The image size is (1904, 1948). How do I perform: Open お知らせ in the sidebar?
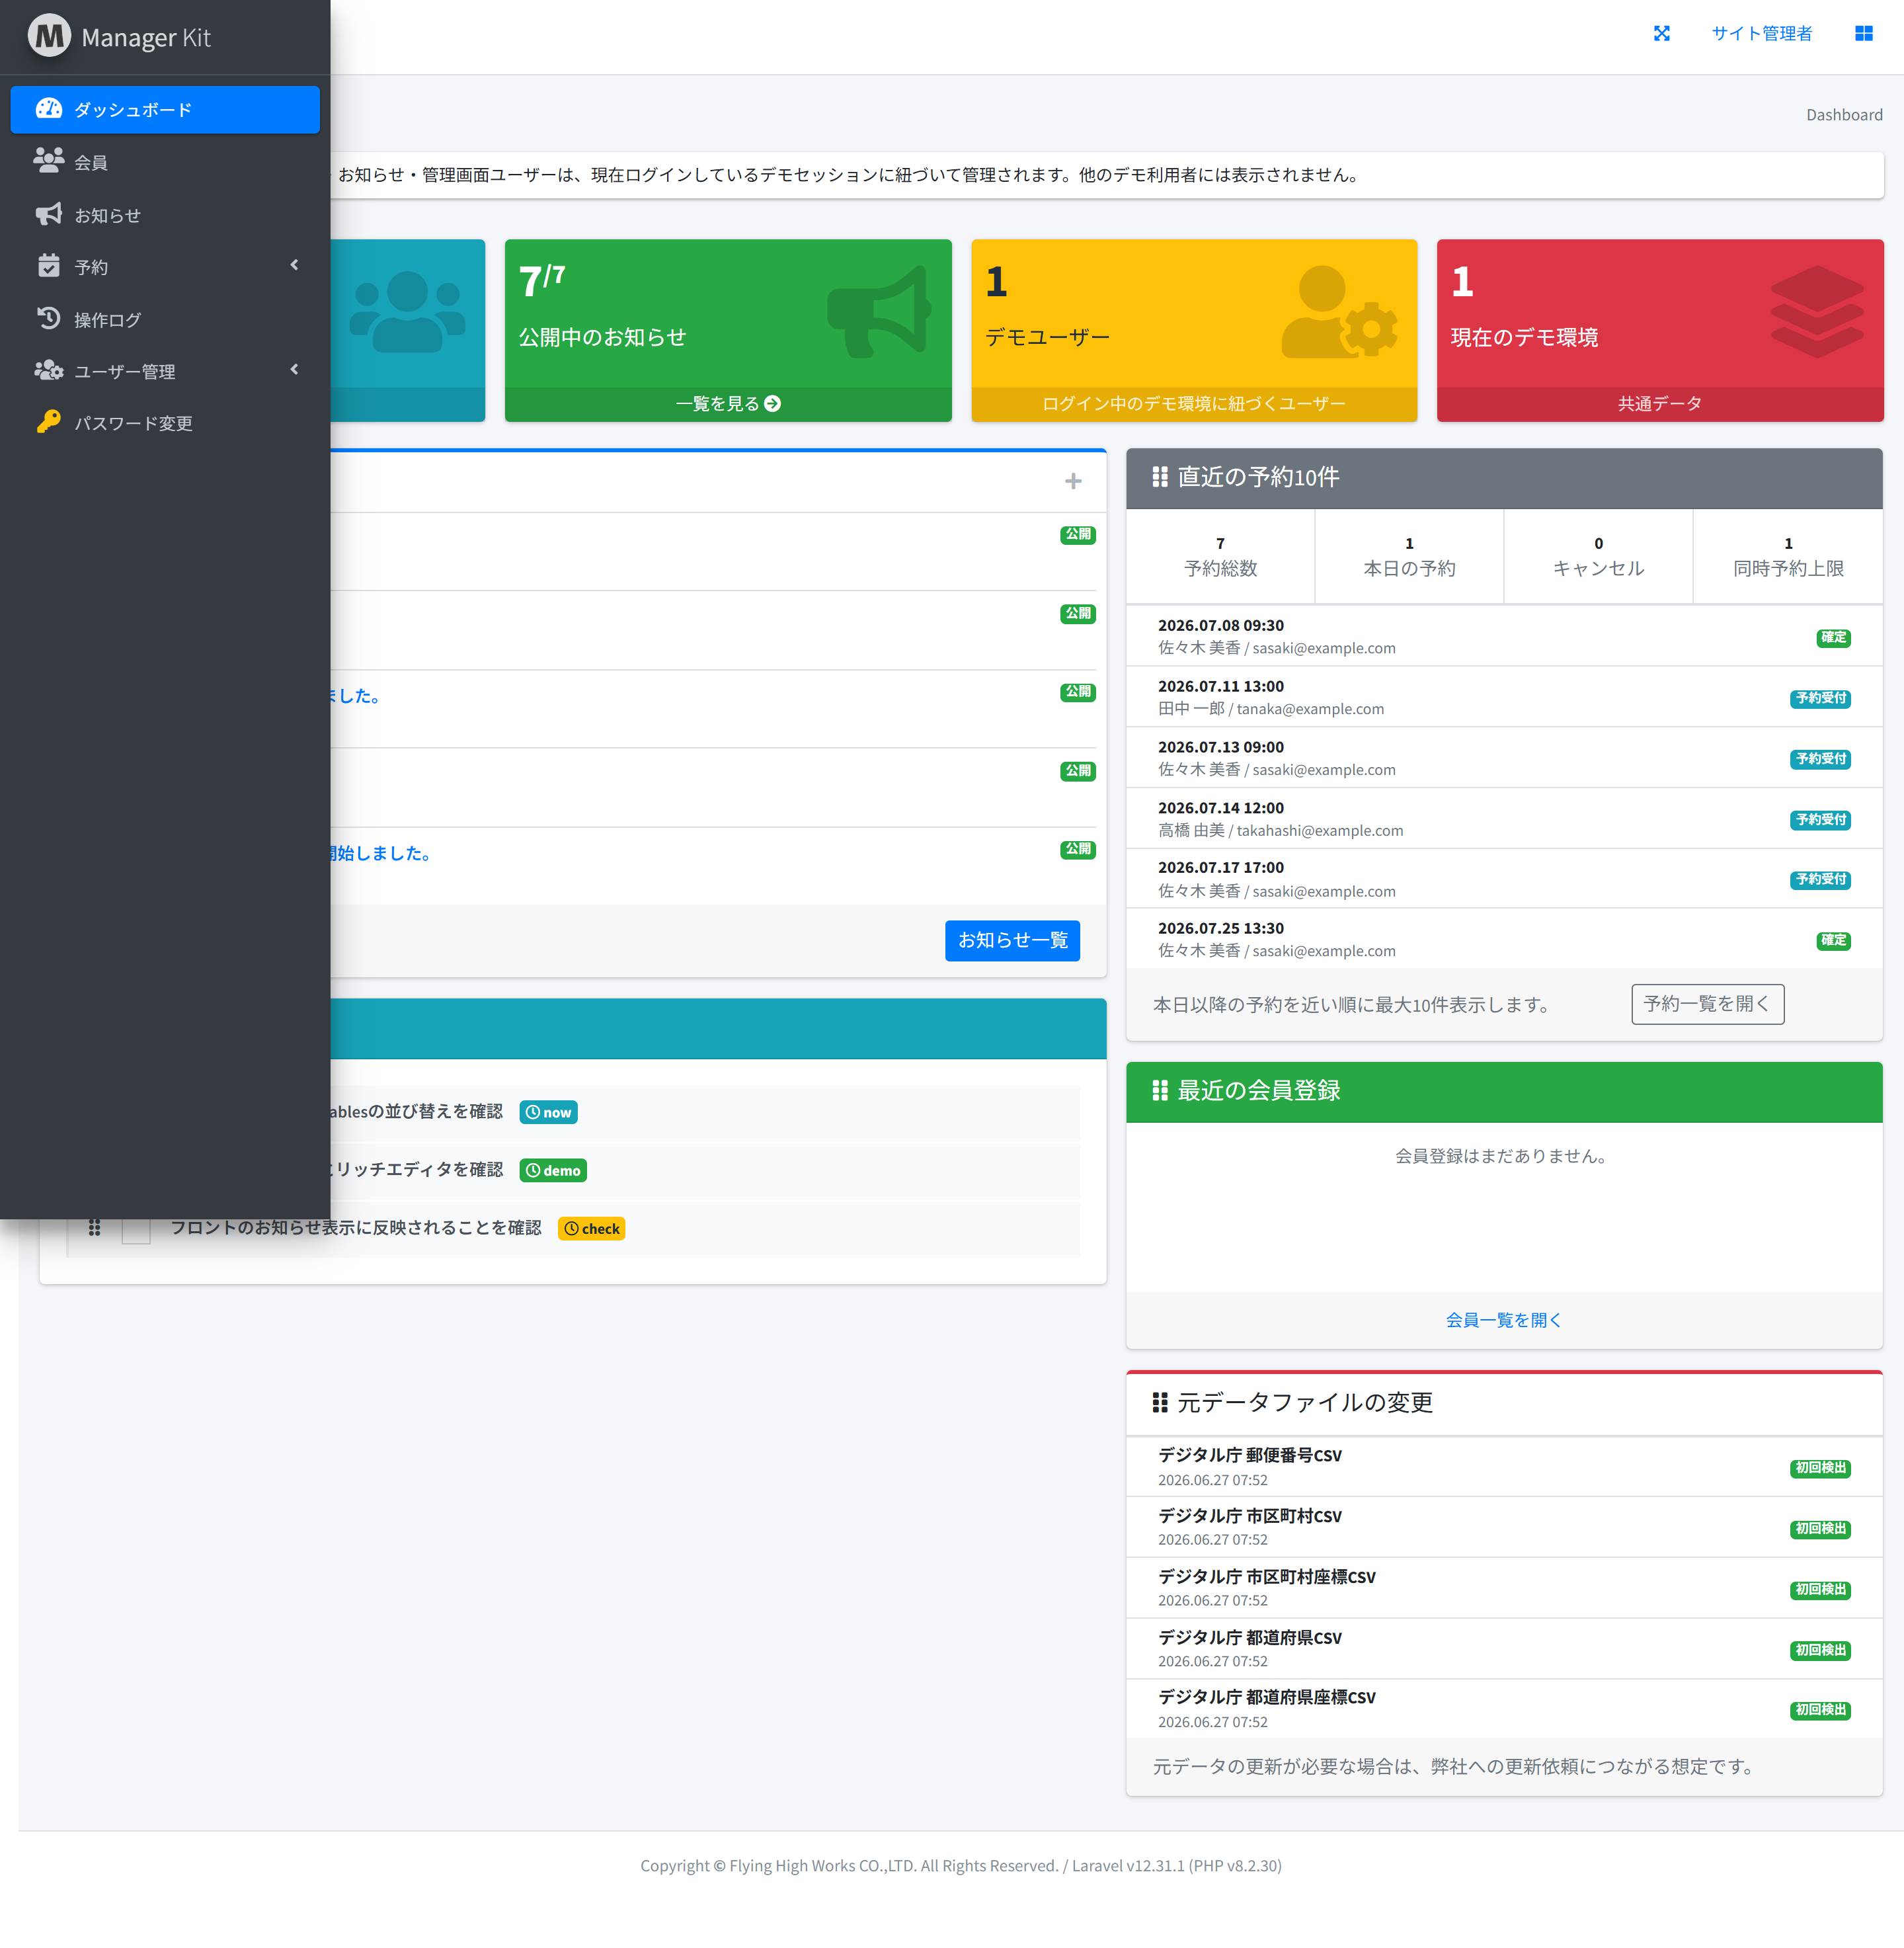[165, 215]
